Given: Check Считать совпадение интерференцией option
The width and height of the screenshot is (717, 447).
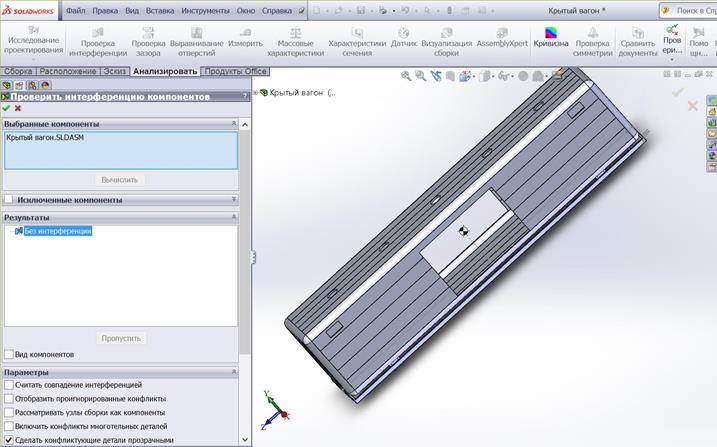Looking at the screenshot, I should coord(9,385).
